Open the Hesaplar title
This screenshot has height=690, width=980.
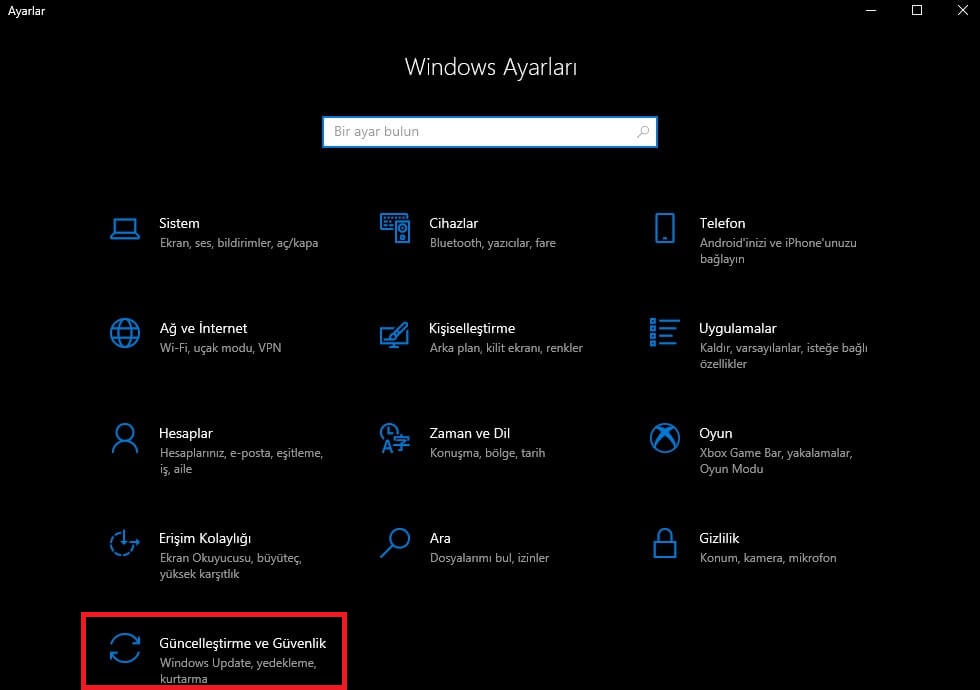pos(186,434)
